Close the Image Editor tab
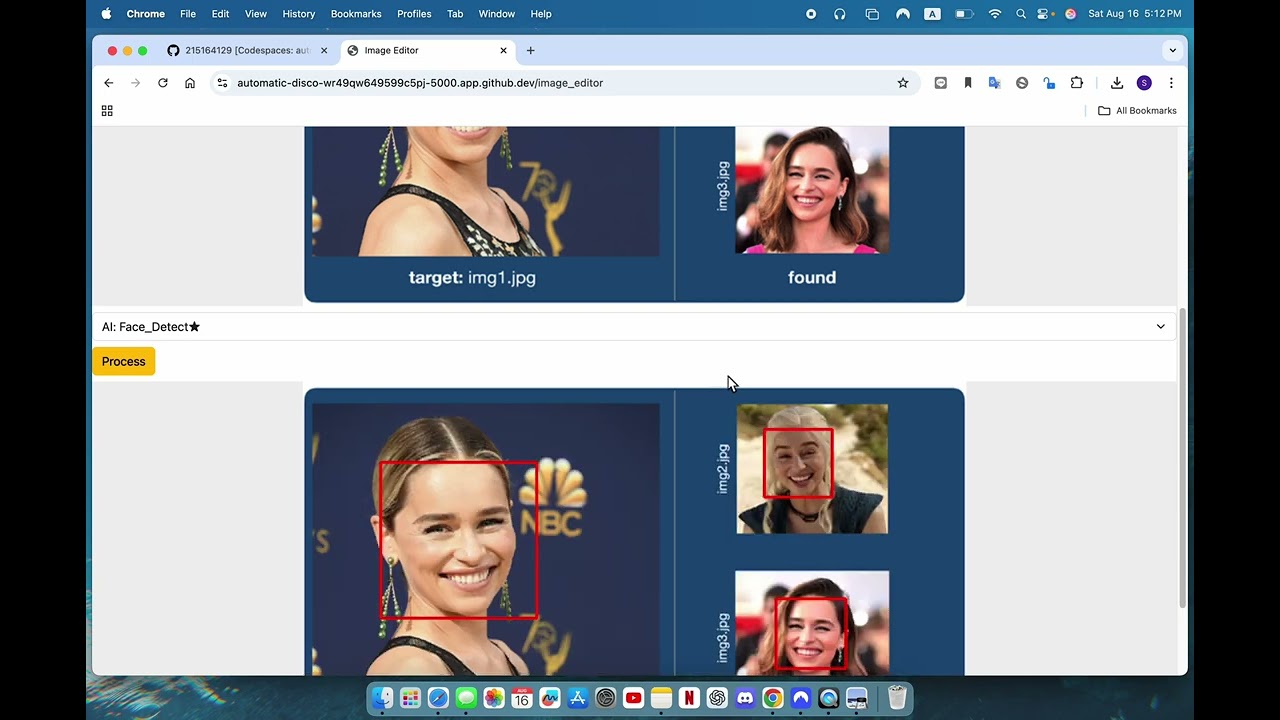The height and width of the screenshot is (720, 1280). click(x=503, y=50)
